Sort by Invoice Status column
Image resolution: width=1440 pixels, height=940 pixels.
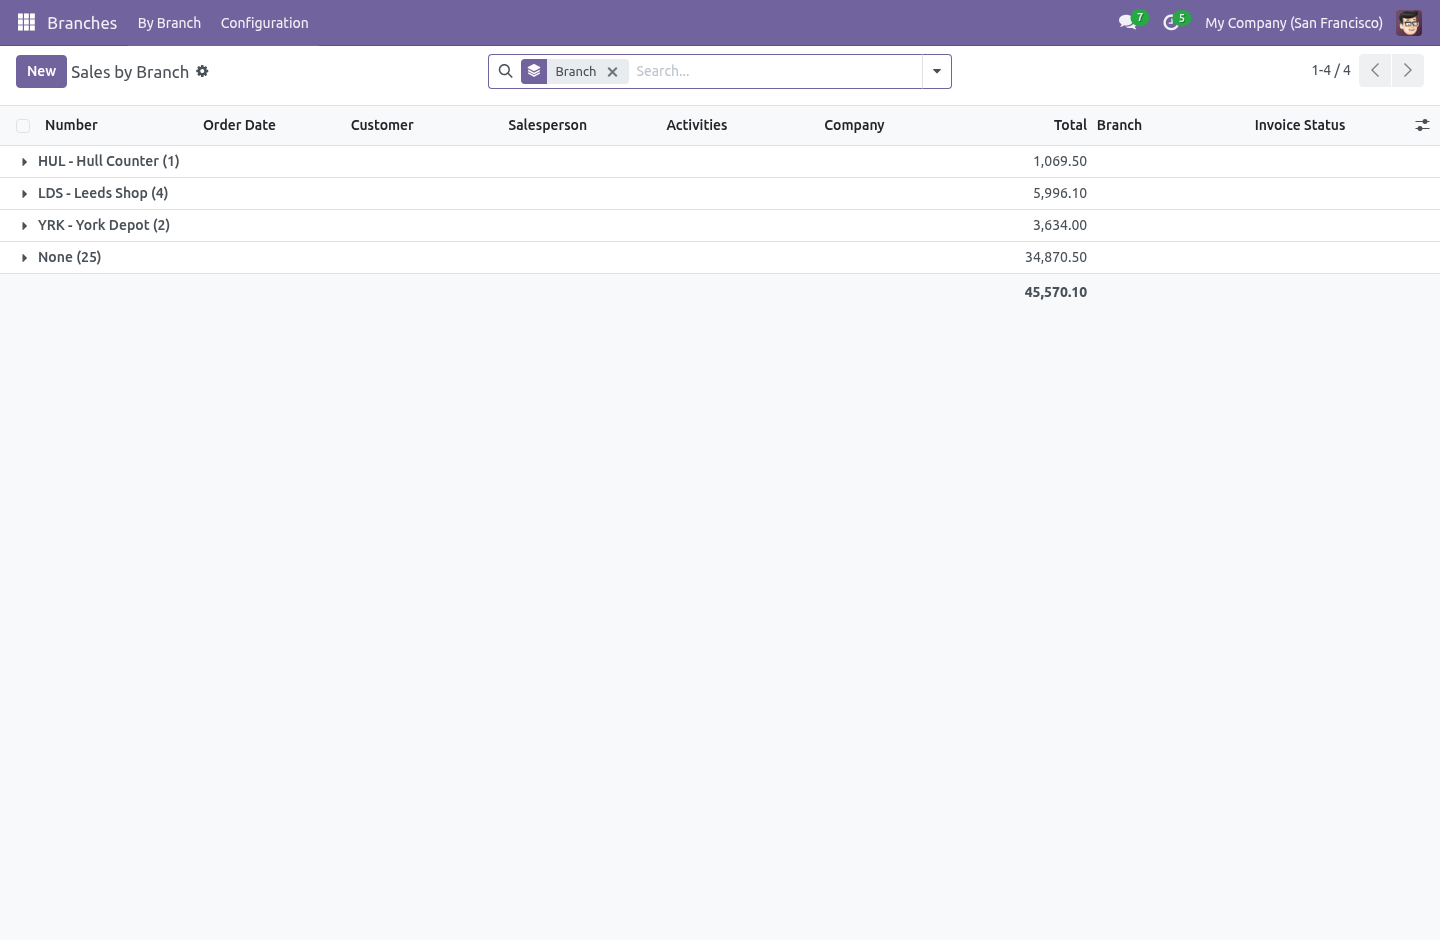tap(1299, 125)
